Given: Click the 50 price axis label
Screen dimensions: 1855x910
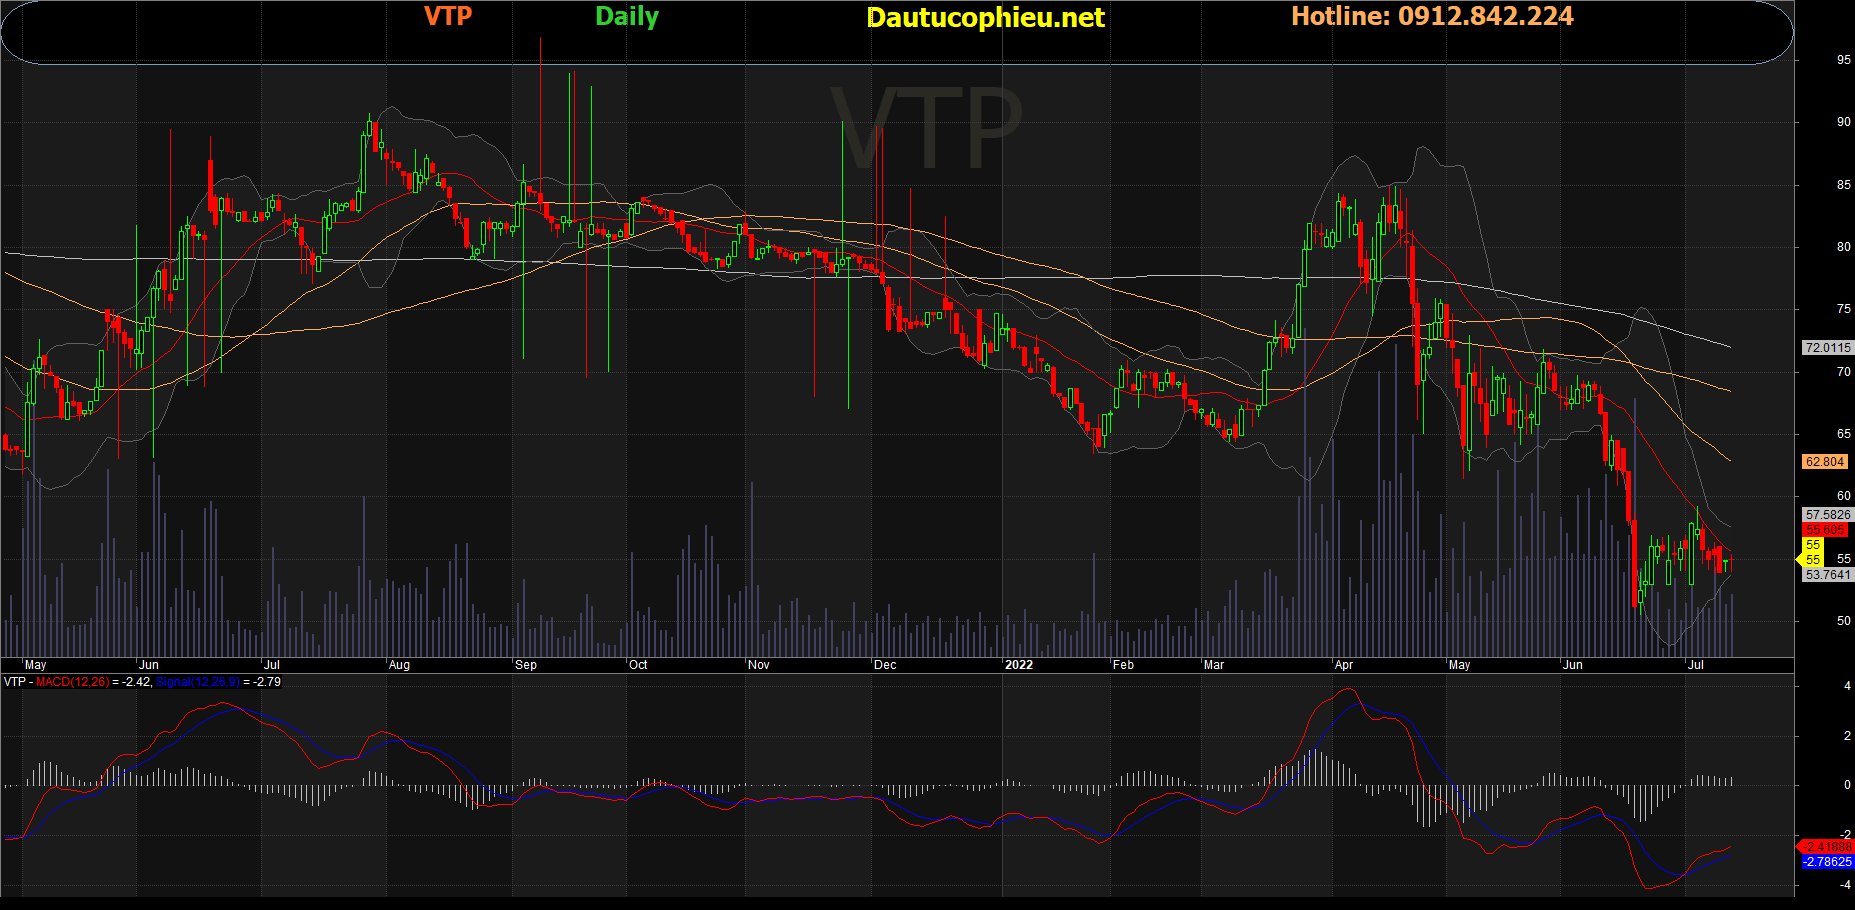Looking at the screenshot, I should 1843,621.
